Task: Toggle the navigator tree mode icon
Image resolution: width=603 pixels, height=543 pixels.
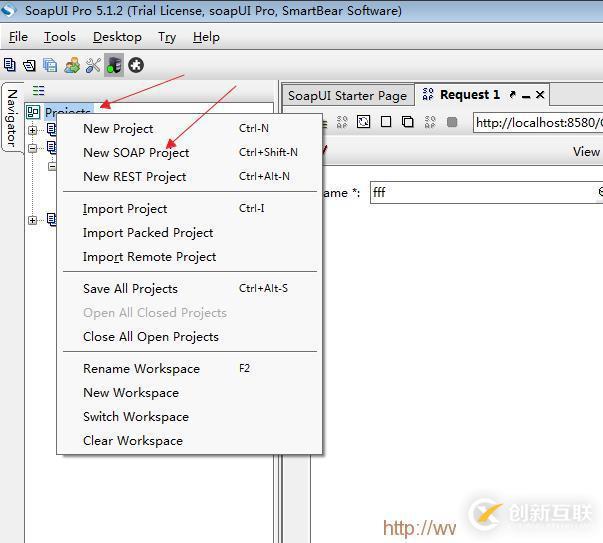Action: pos(38,91)
